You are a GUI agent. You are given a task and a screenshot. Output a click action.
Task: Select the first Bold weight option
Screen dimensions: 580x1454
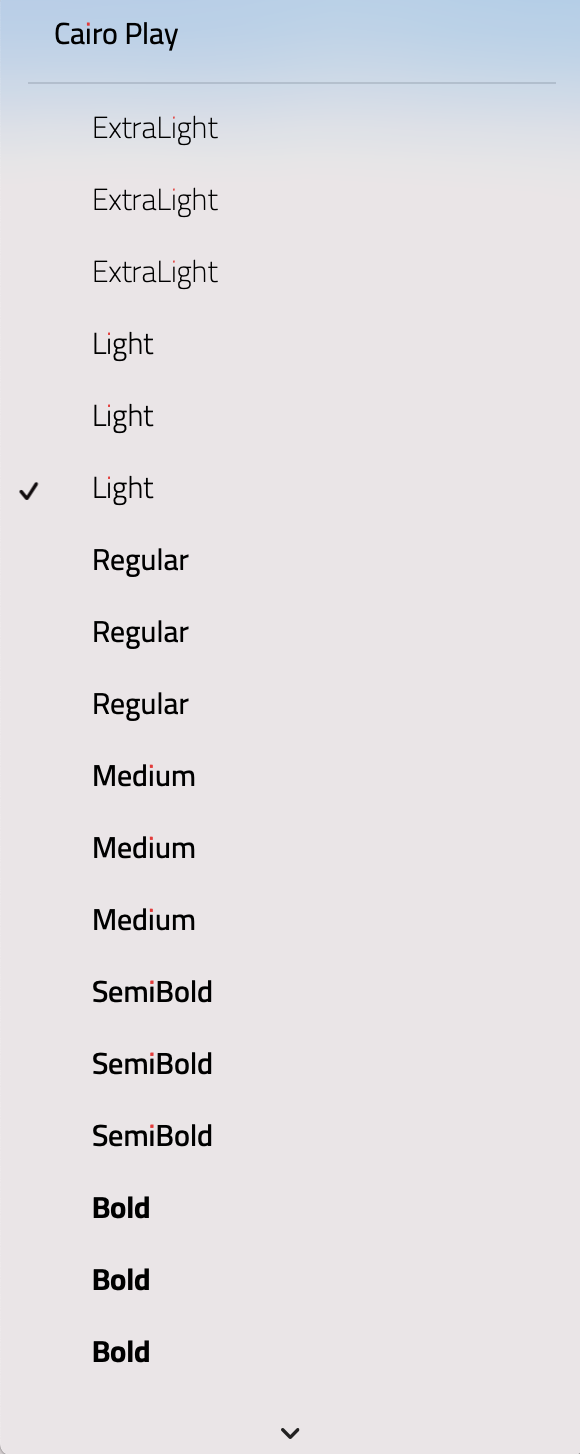(121, 1207)
